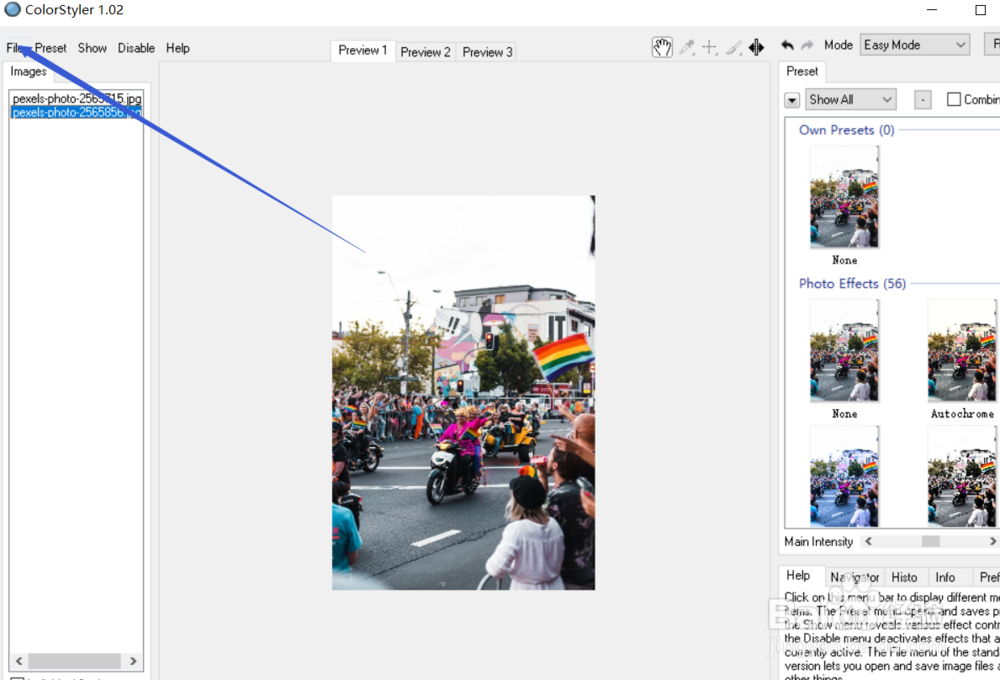Viewport: 1000px width, 680px height.
Task: Click the Own Presets (0) heading
Action: pos(846,130)
